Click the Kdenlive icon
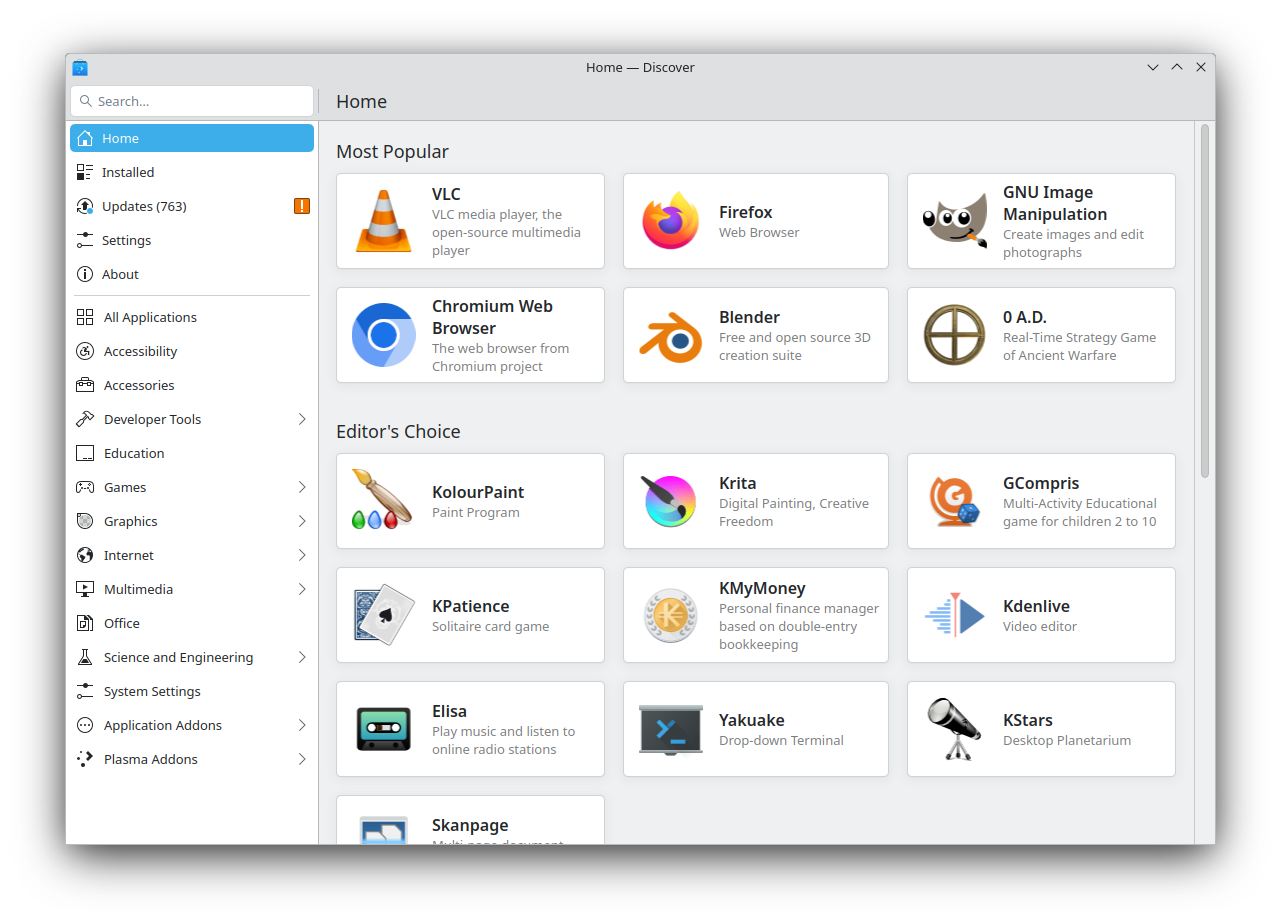 click(955, 615)
